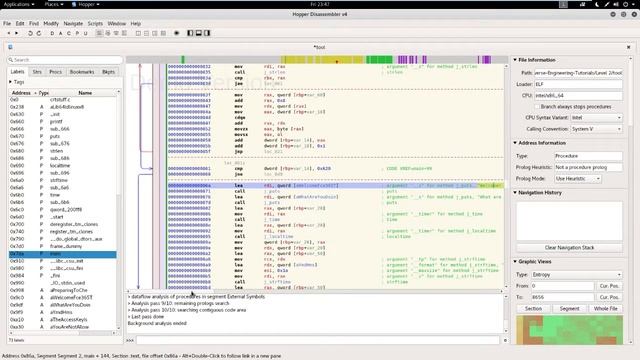
Task: Switch to the Bookmarks tab
Action: tap(82, 72)
